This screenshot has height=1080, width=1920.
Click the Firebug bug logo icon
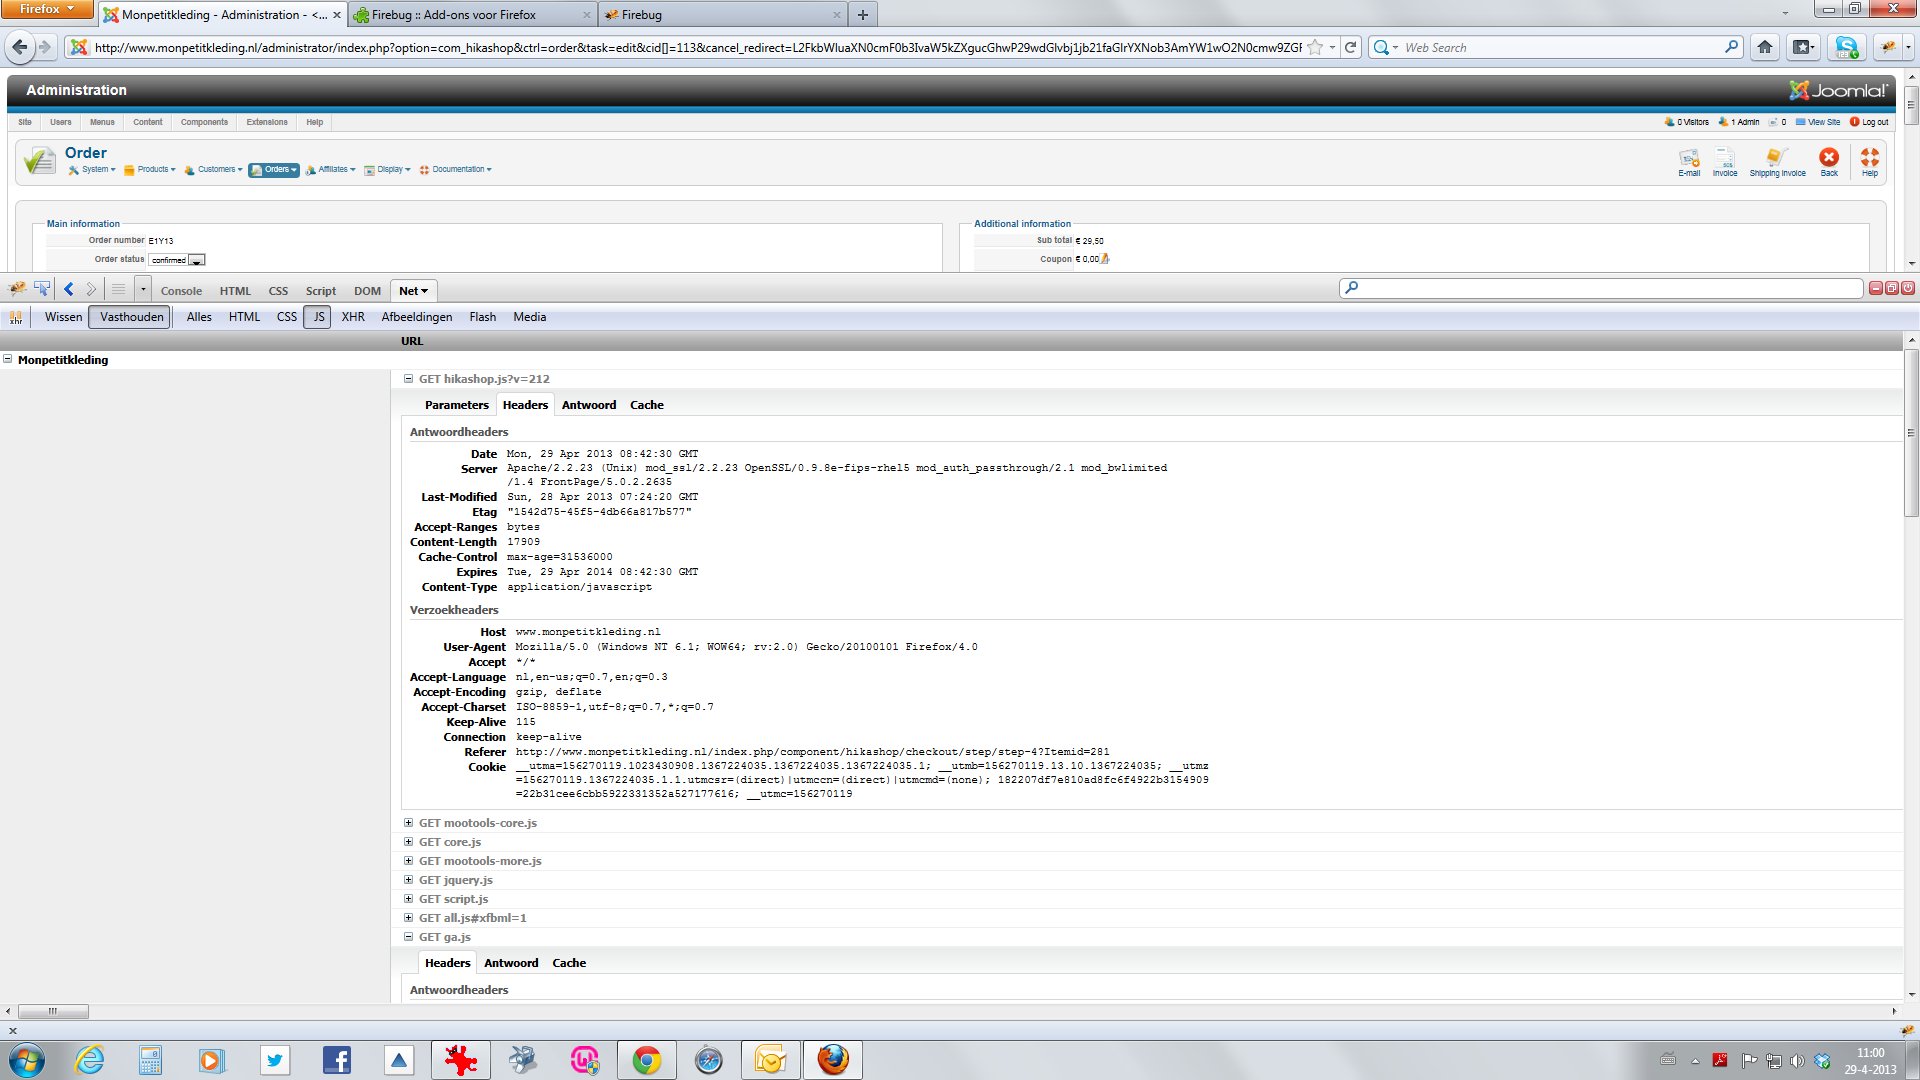[17, 289]
